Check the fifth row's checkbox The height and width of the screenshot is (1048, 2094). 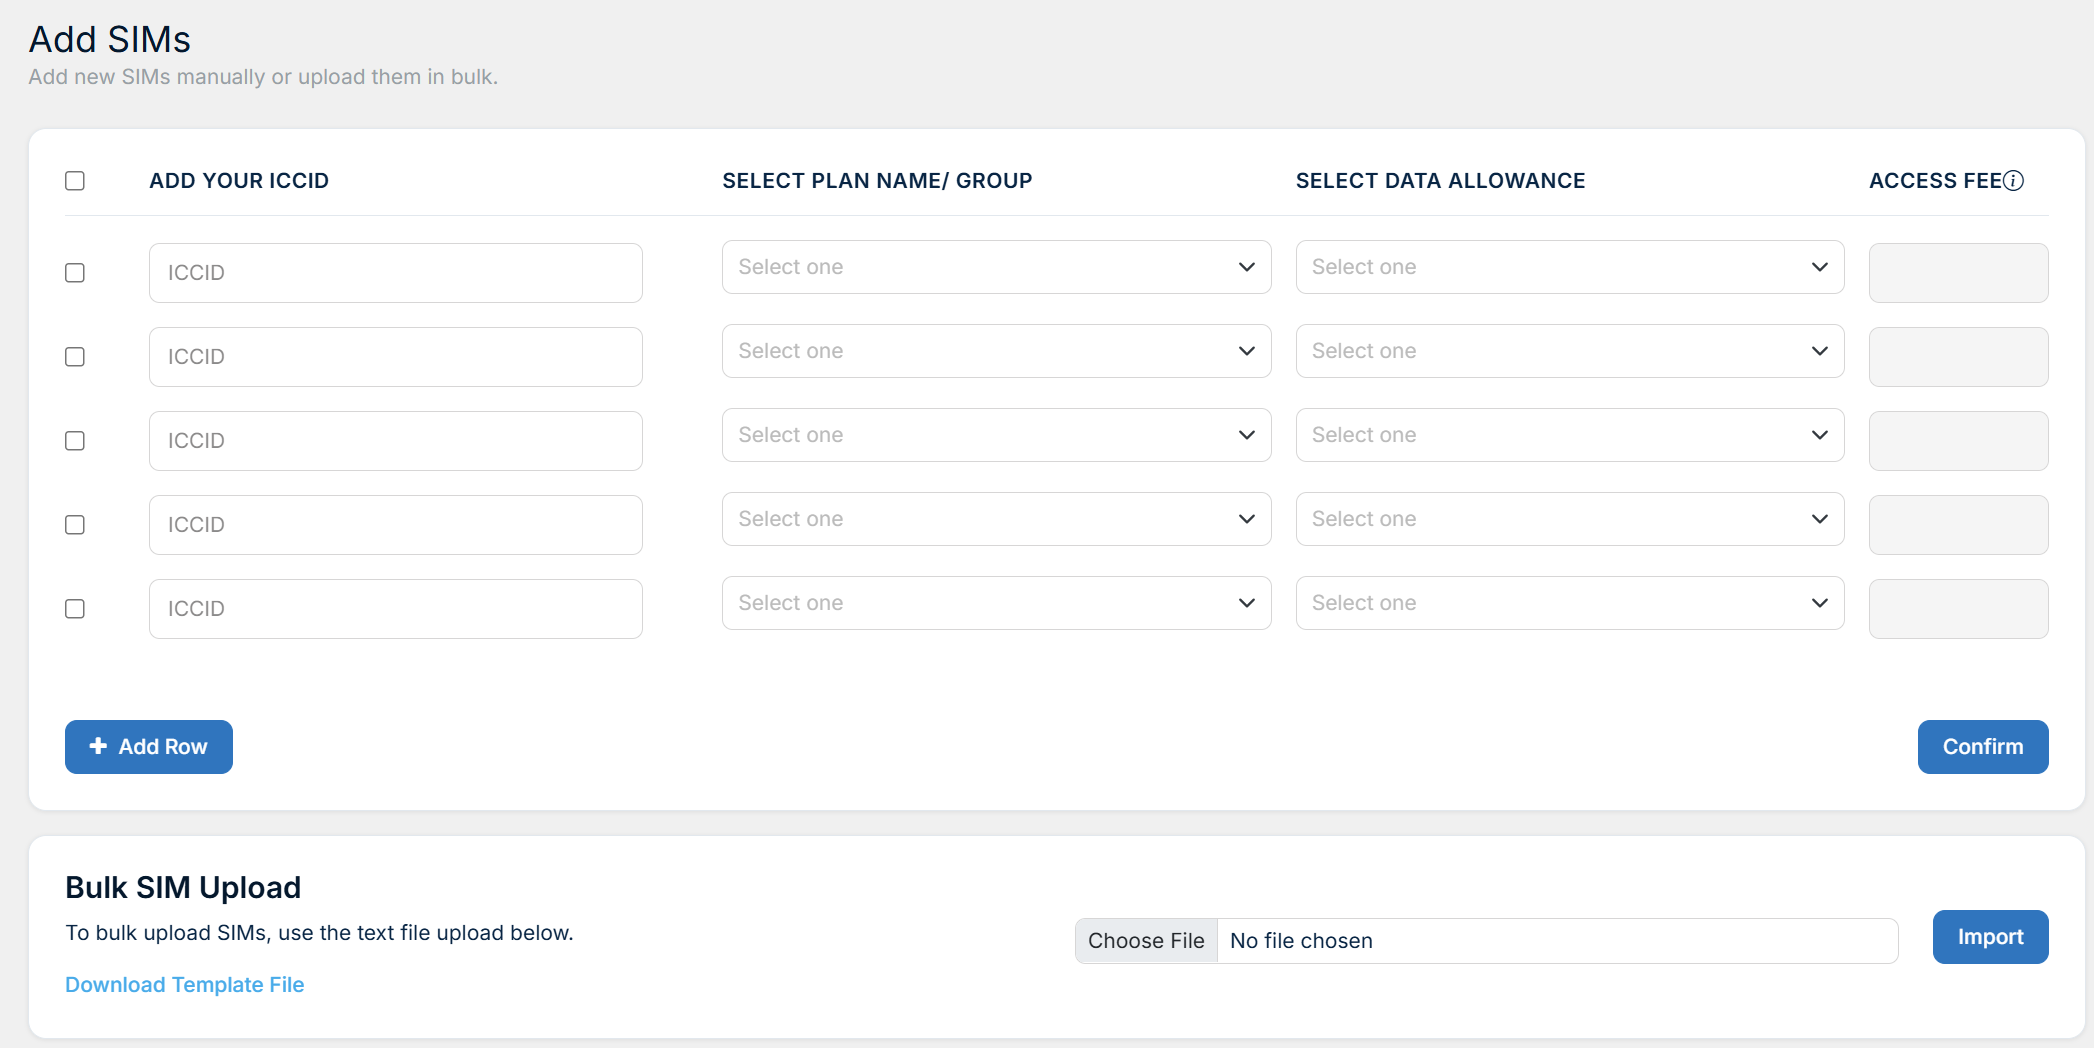click(x=75, y=609)
